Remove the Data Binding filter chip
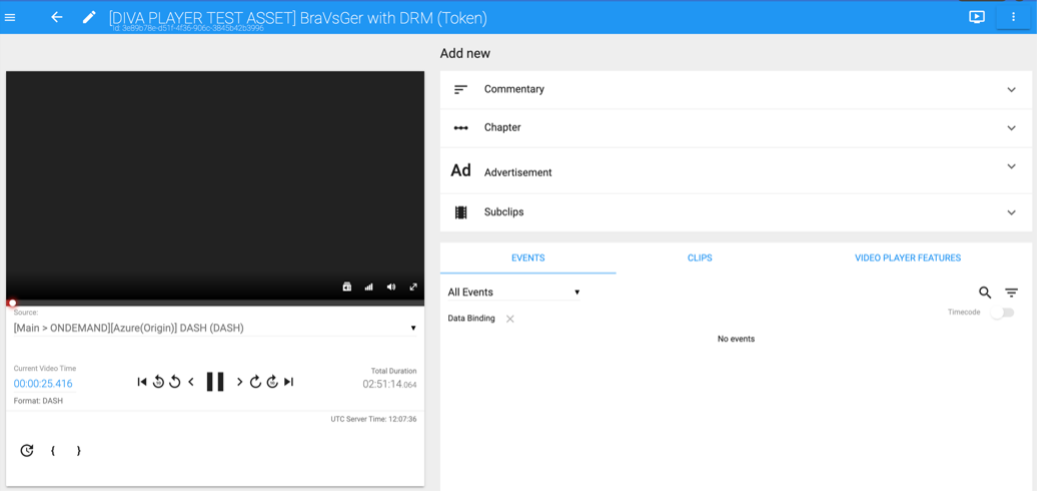Screen dimensions: 1041x495 [x=510, y=319]
